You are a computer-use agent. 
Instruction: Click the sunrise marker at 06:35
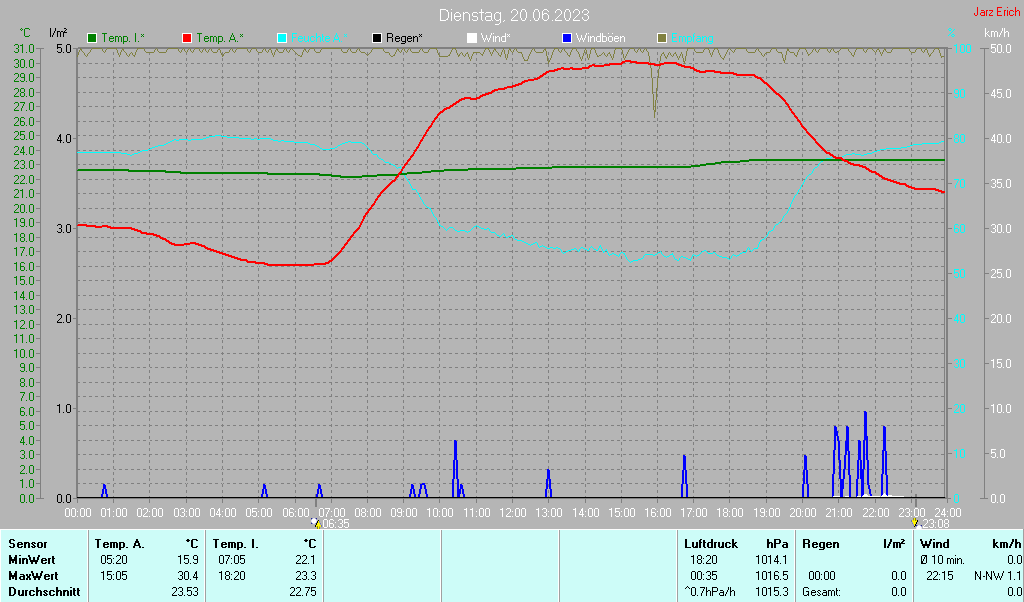pos(318,522)
